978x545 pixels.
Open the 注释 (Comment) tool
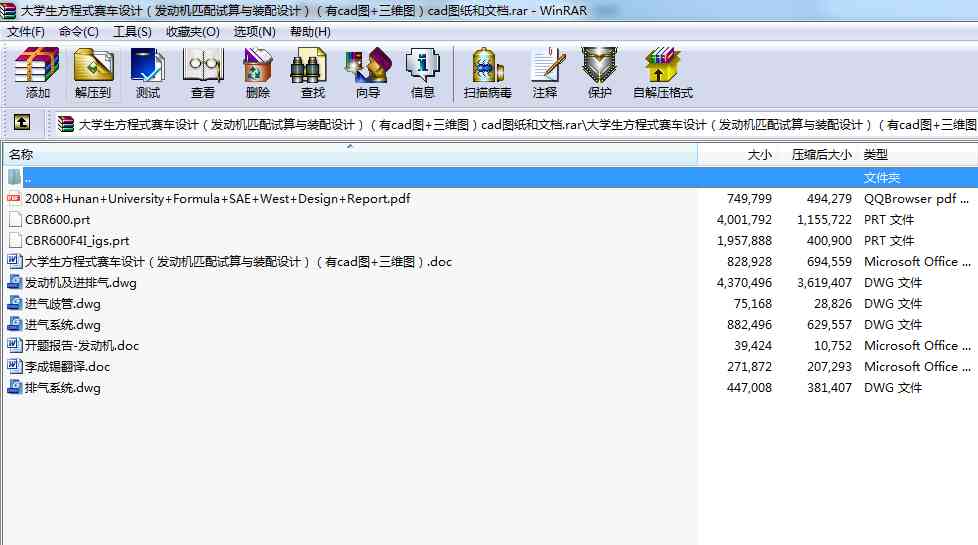545,73
